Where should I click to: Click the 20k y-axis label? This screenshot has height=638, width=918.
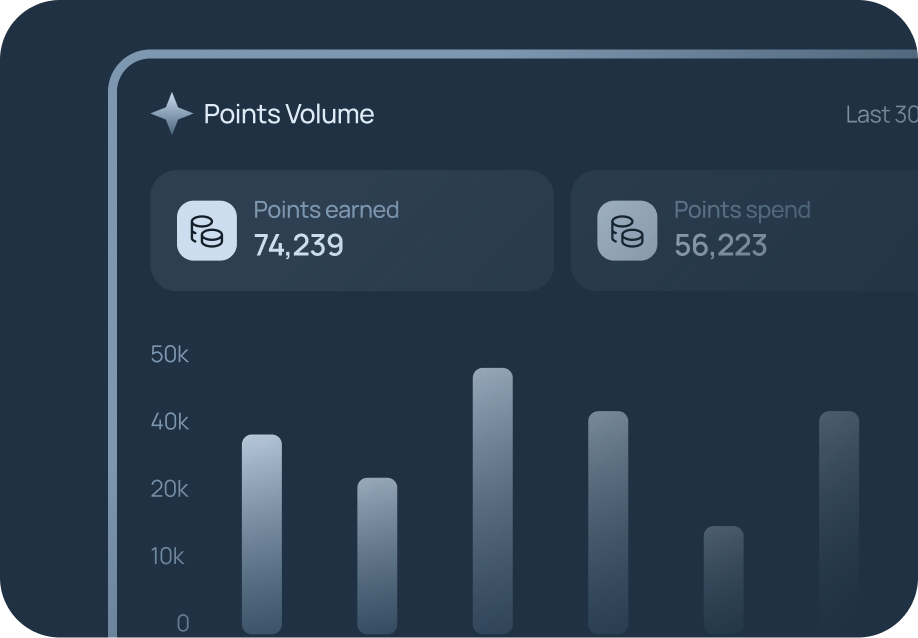[x=169, y=489]
